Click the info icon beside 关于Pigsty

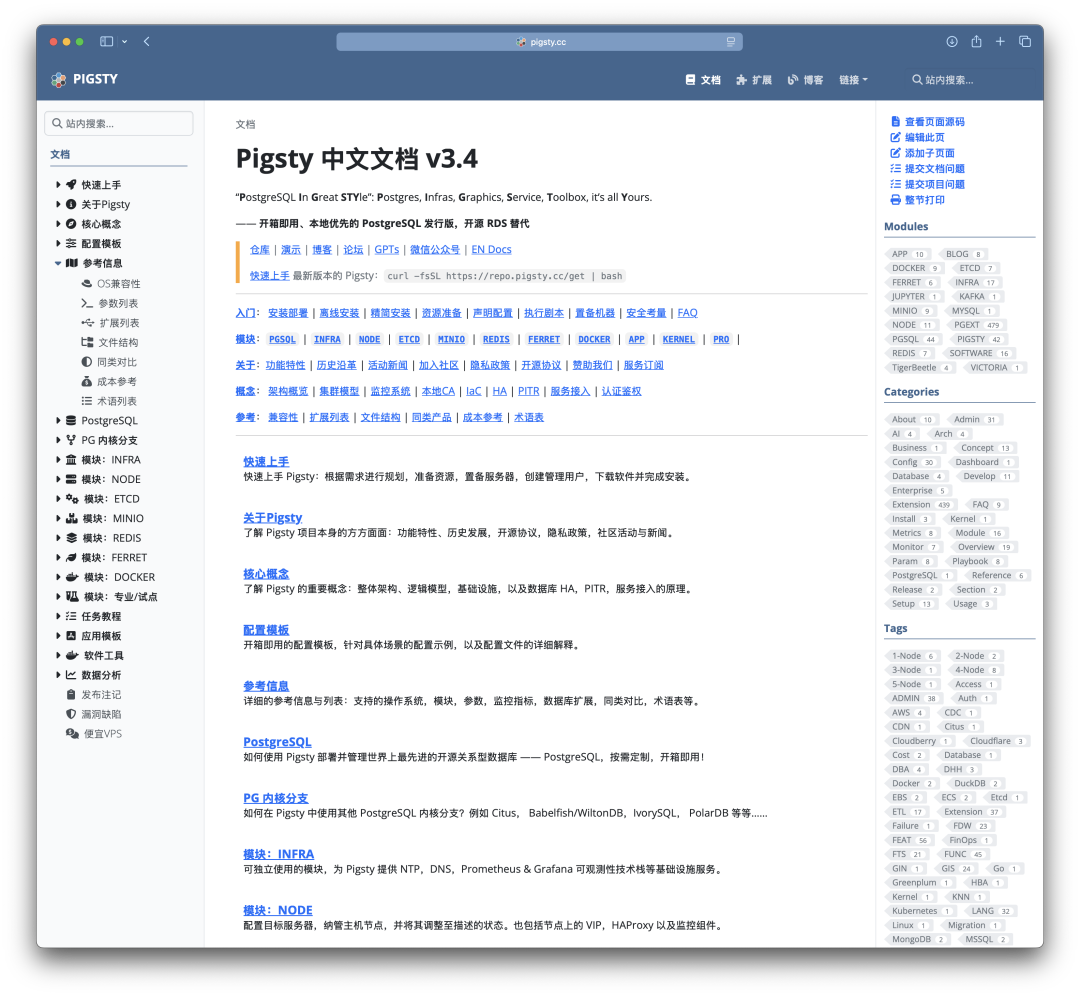[x=71, y=204]
